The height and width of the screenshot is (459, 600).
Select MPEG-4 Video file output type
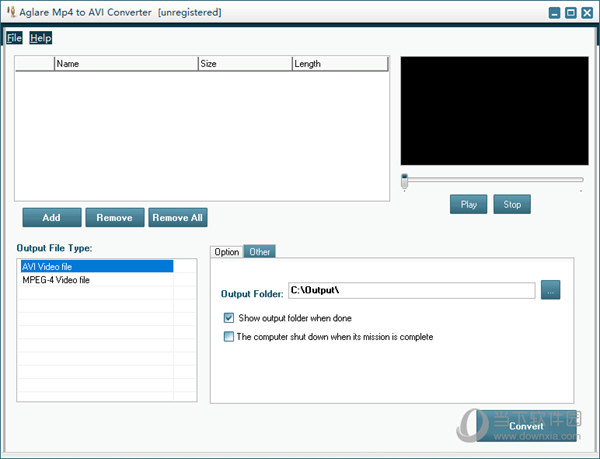tap(97, 280)
